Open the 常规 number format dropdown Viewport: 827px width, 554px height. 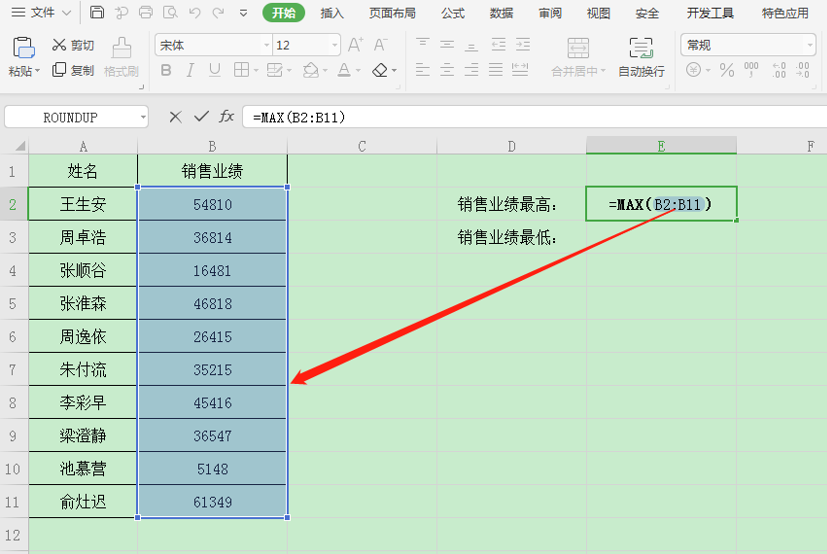(x=810, y=45)
